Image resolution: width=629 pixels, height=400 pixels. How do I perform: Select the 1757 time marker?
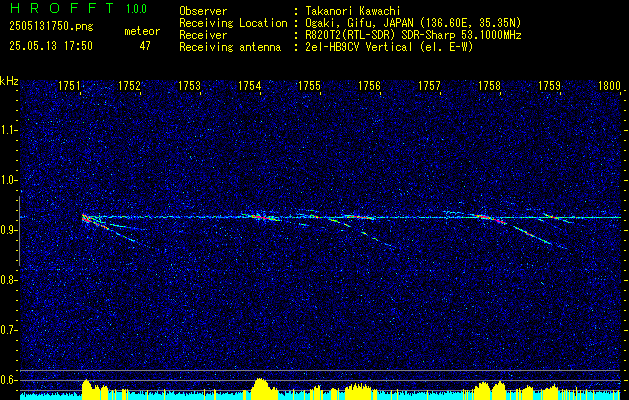[x=429, y=85]
